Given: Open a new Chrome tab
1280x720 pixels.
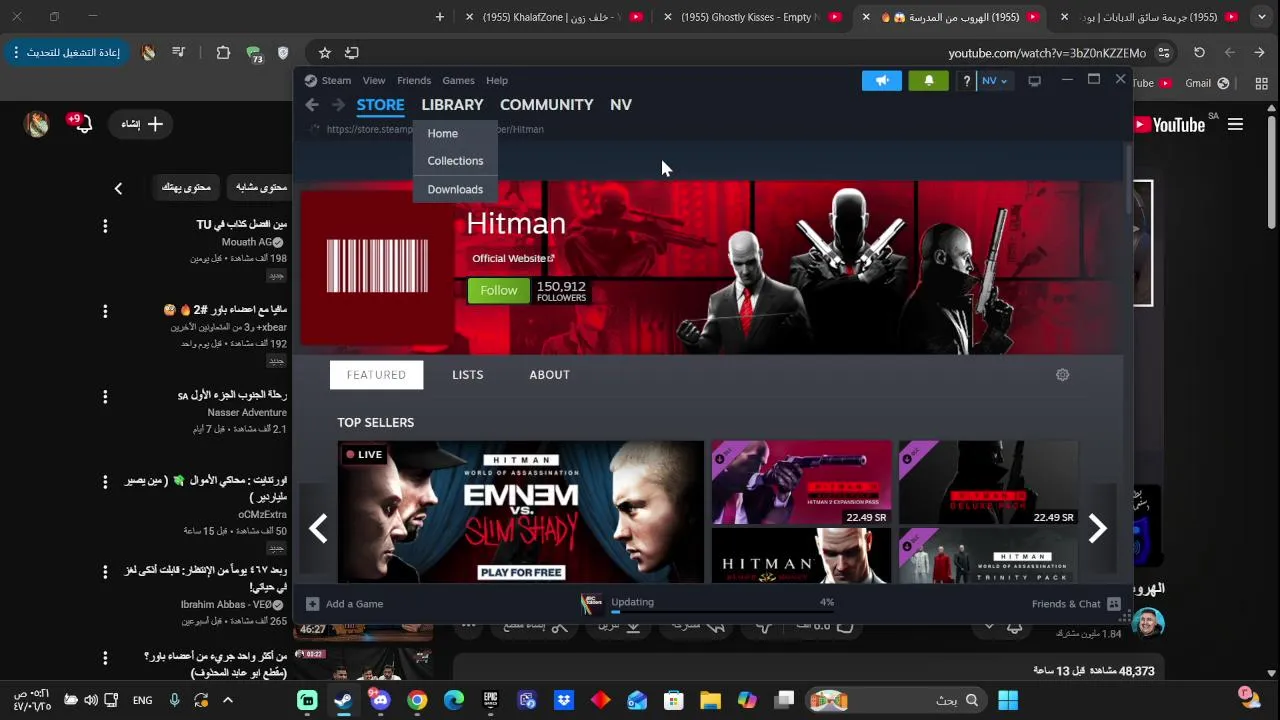Looking at the screenshot, I should [440, 17].
